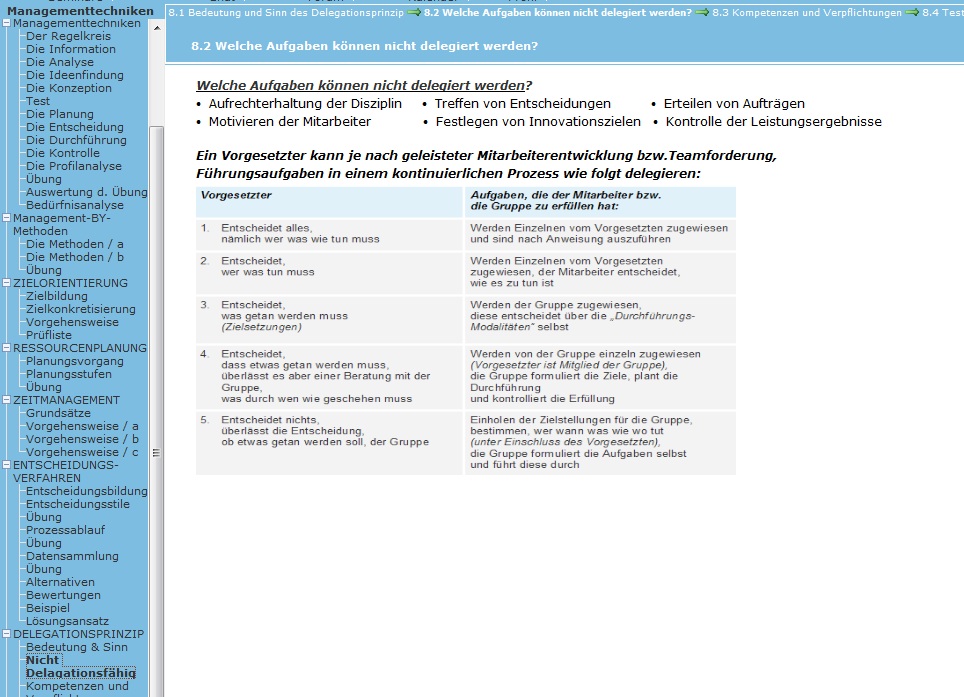Go to Die Analyse
Image resolution: width=964 pixels, height=697 pixels.
pos(60,62)
